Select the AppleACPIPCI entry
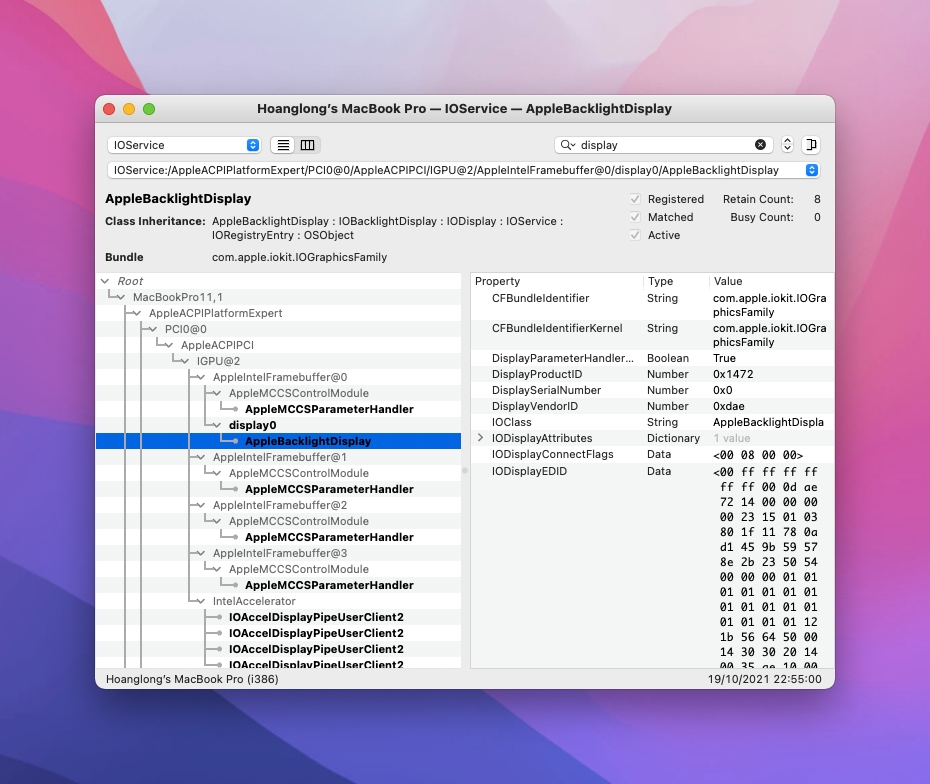Viewport: 930px width, 784px height. point(217,345)
